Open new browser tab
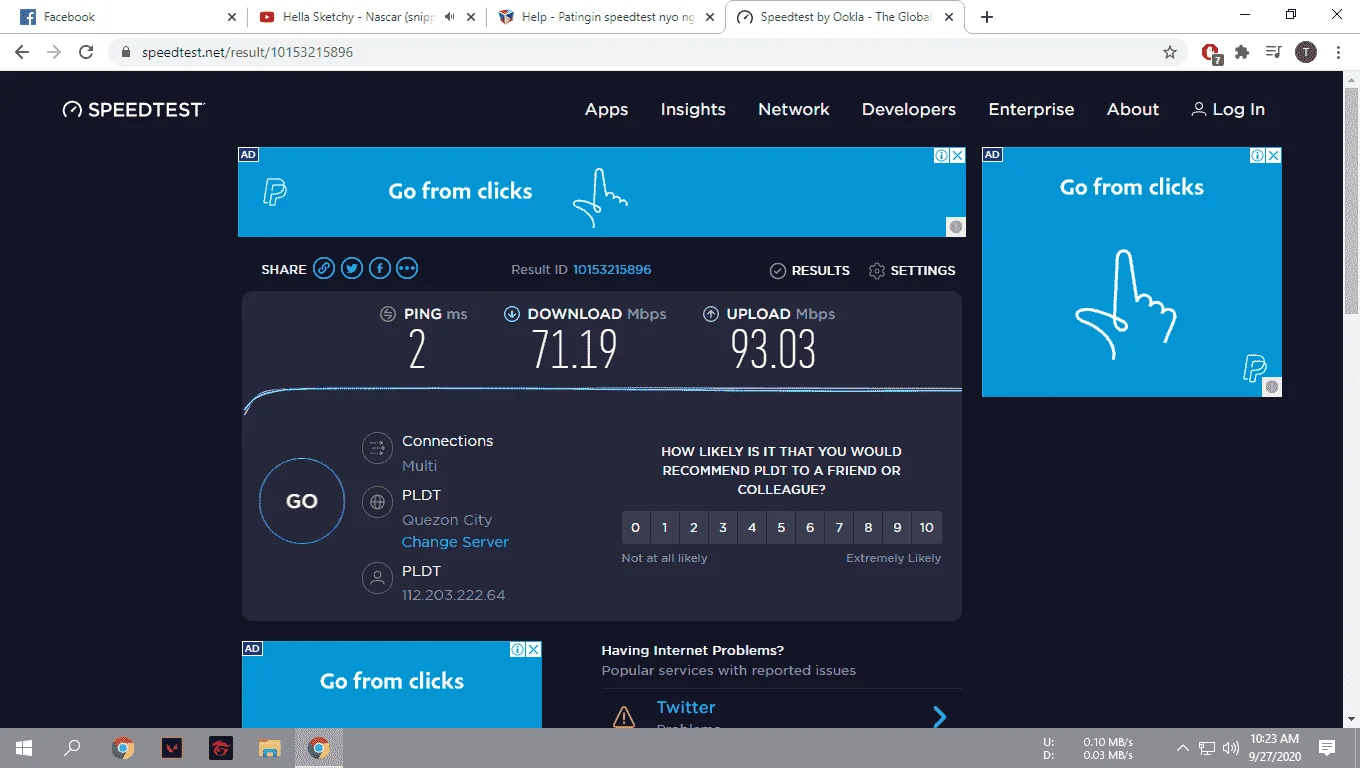1360x768 pixels. [987, 17]
